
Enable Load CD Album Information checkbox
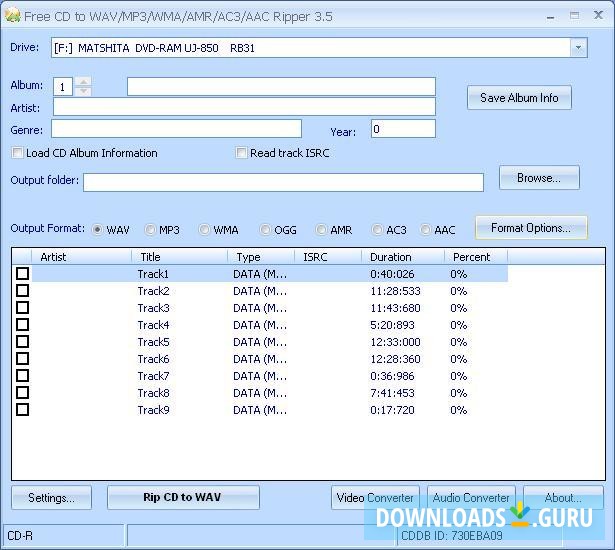click(17, 153)
